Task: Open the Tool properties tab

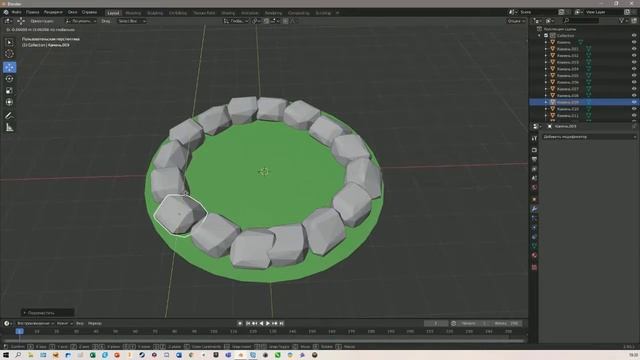Action: [534, 139]
